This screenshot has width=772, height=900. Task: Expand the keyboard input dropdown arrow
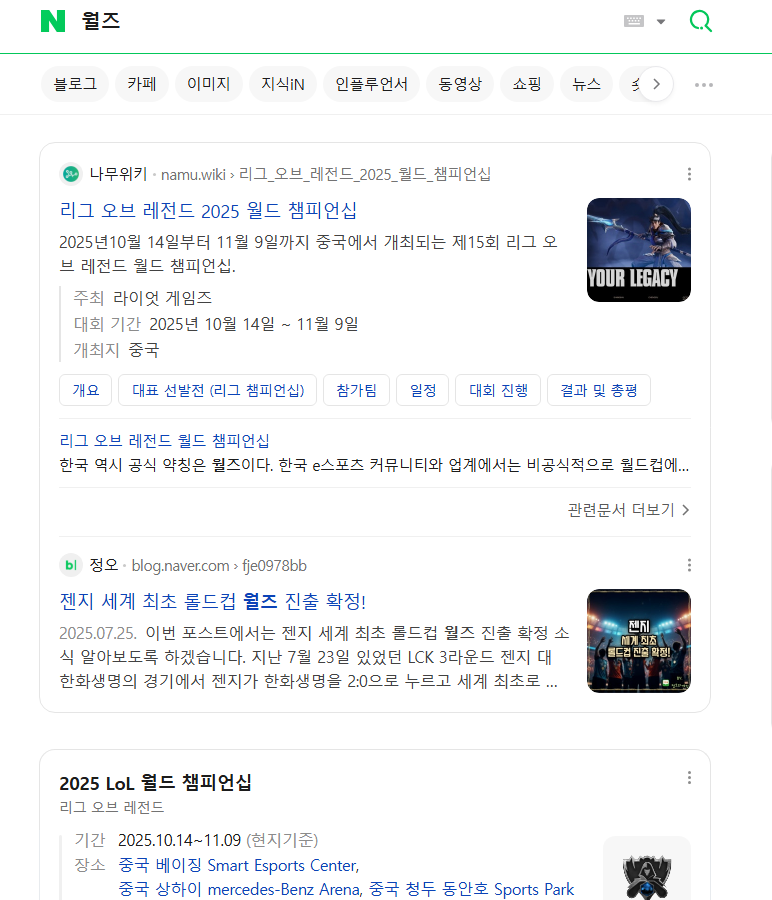tap(661, 22)
